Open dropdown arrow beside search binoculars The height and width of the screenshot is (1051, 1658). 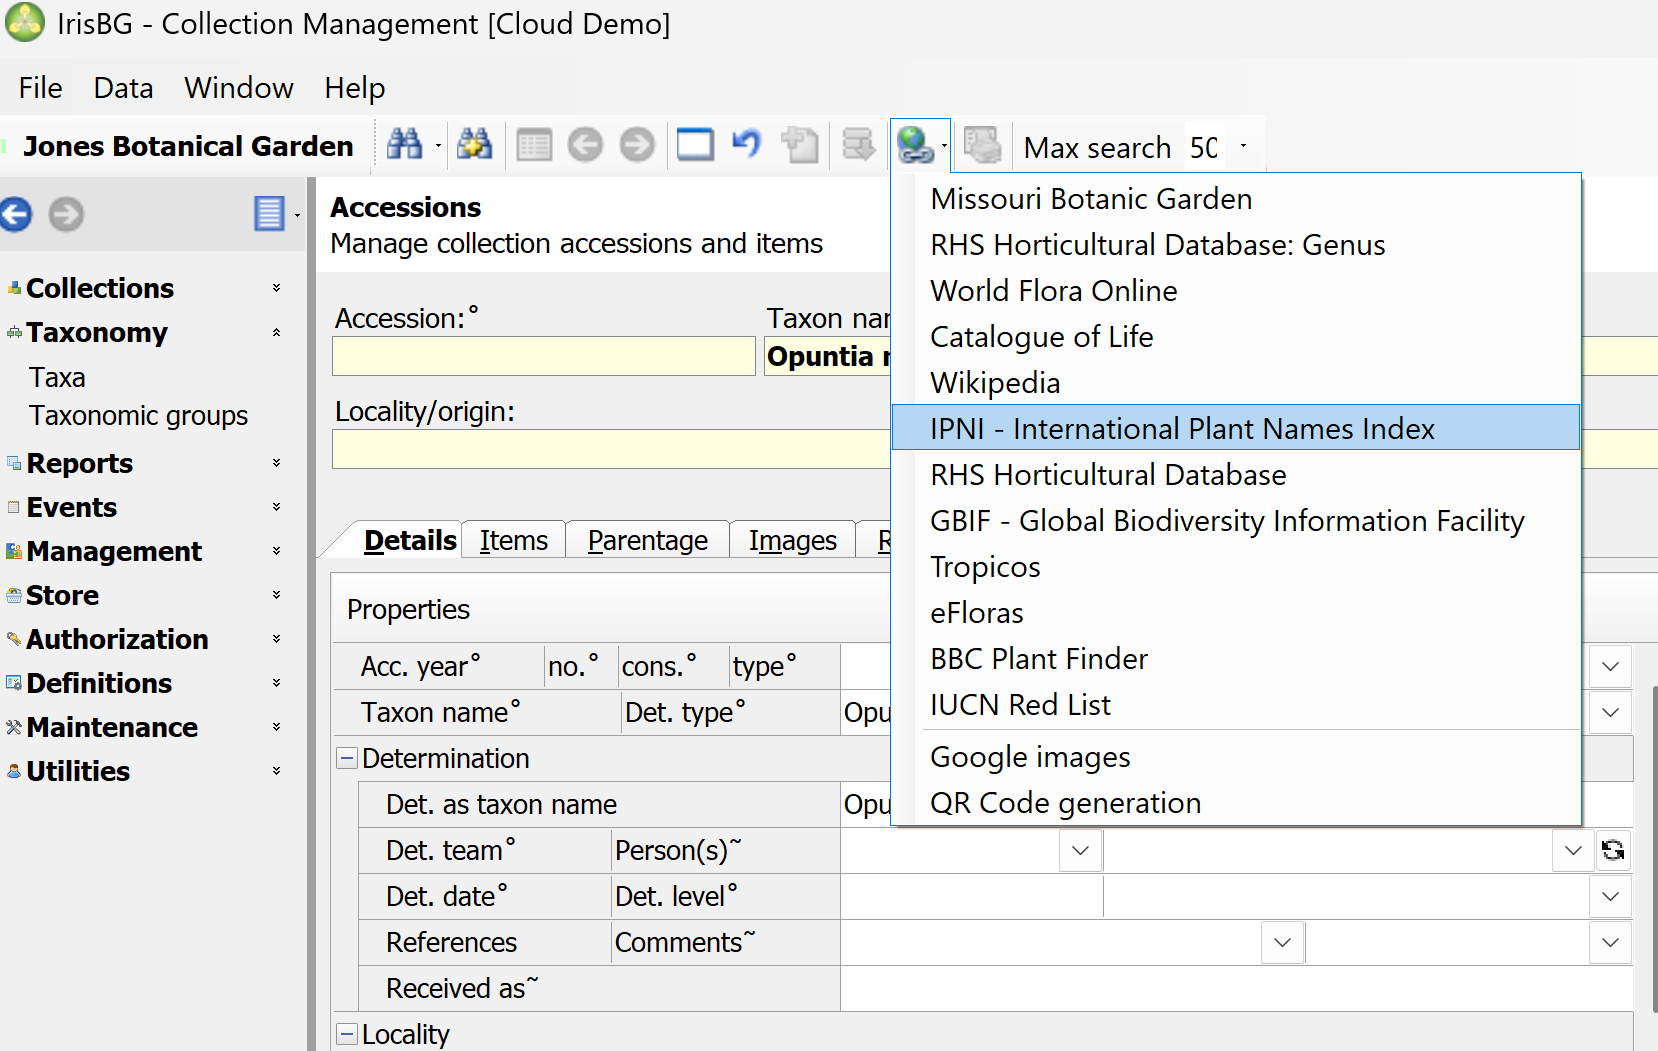(438, 147)
